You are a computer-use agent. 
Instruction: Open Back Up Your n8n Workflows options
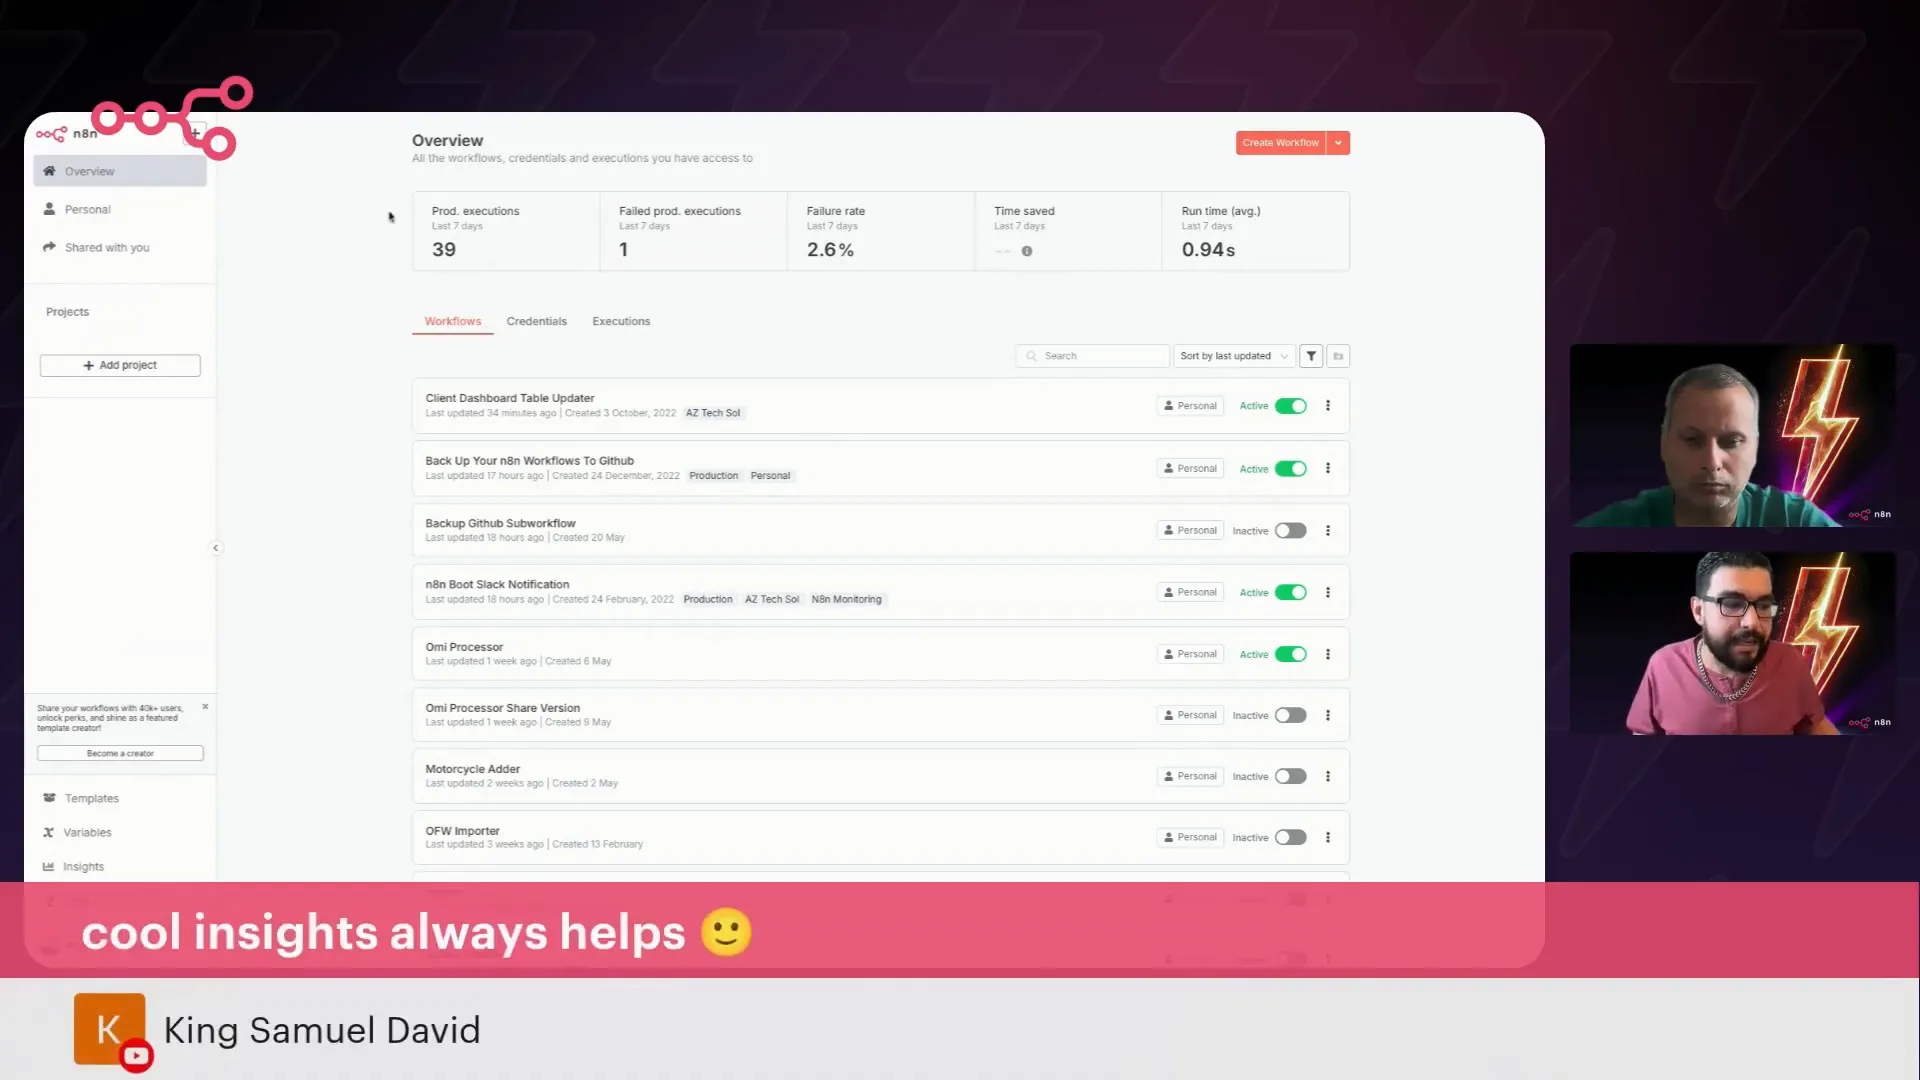click(1328, 468)
